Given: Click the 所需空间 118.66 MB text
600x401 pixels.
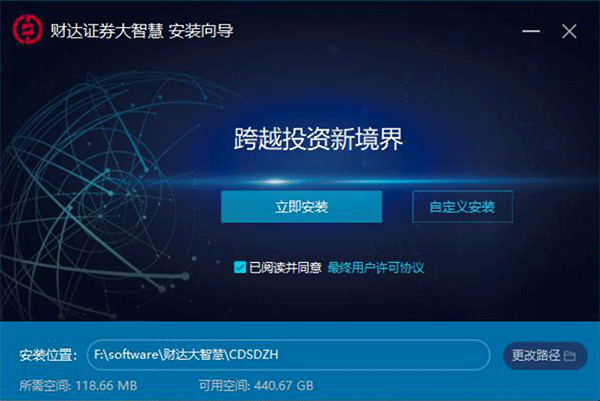Looking at the screenshot, I should click(78, 385).
